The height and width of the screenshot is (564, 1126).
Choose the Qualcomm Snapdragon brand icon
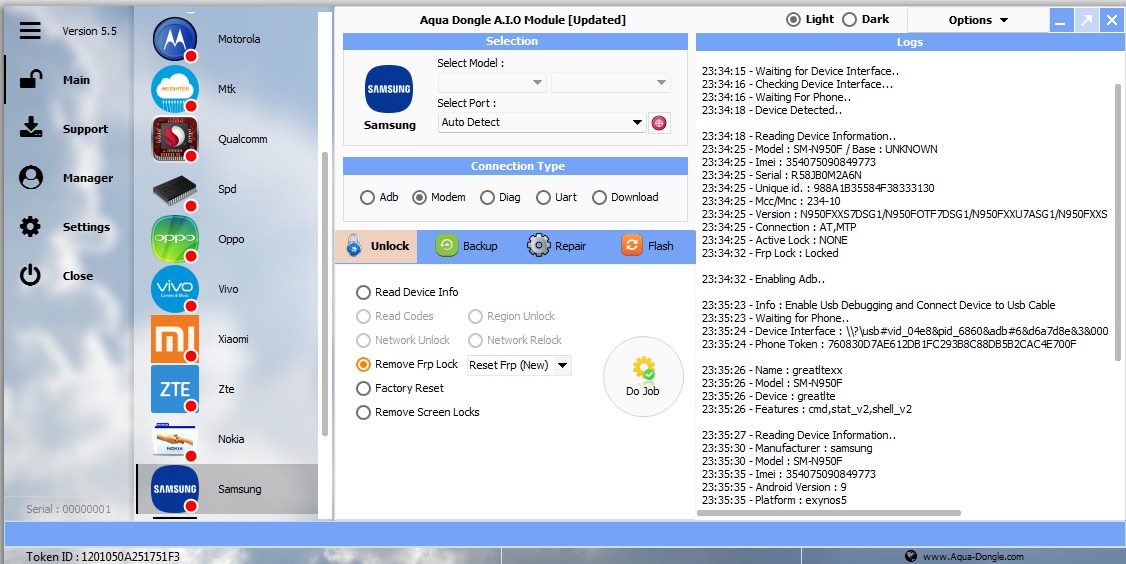[x=175, y=139]
